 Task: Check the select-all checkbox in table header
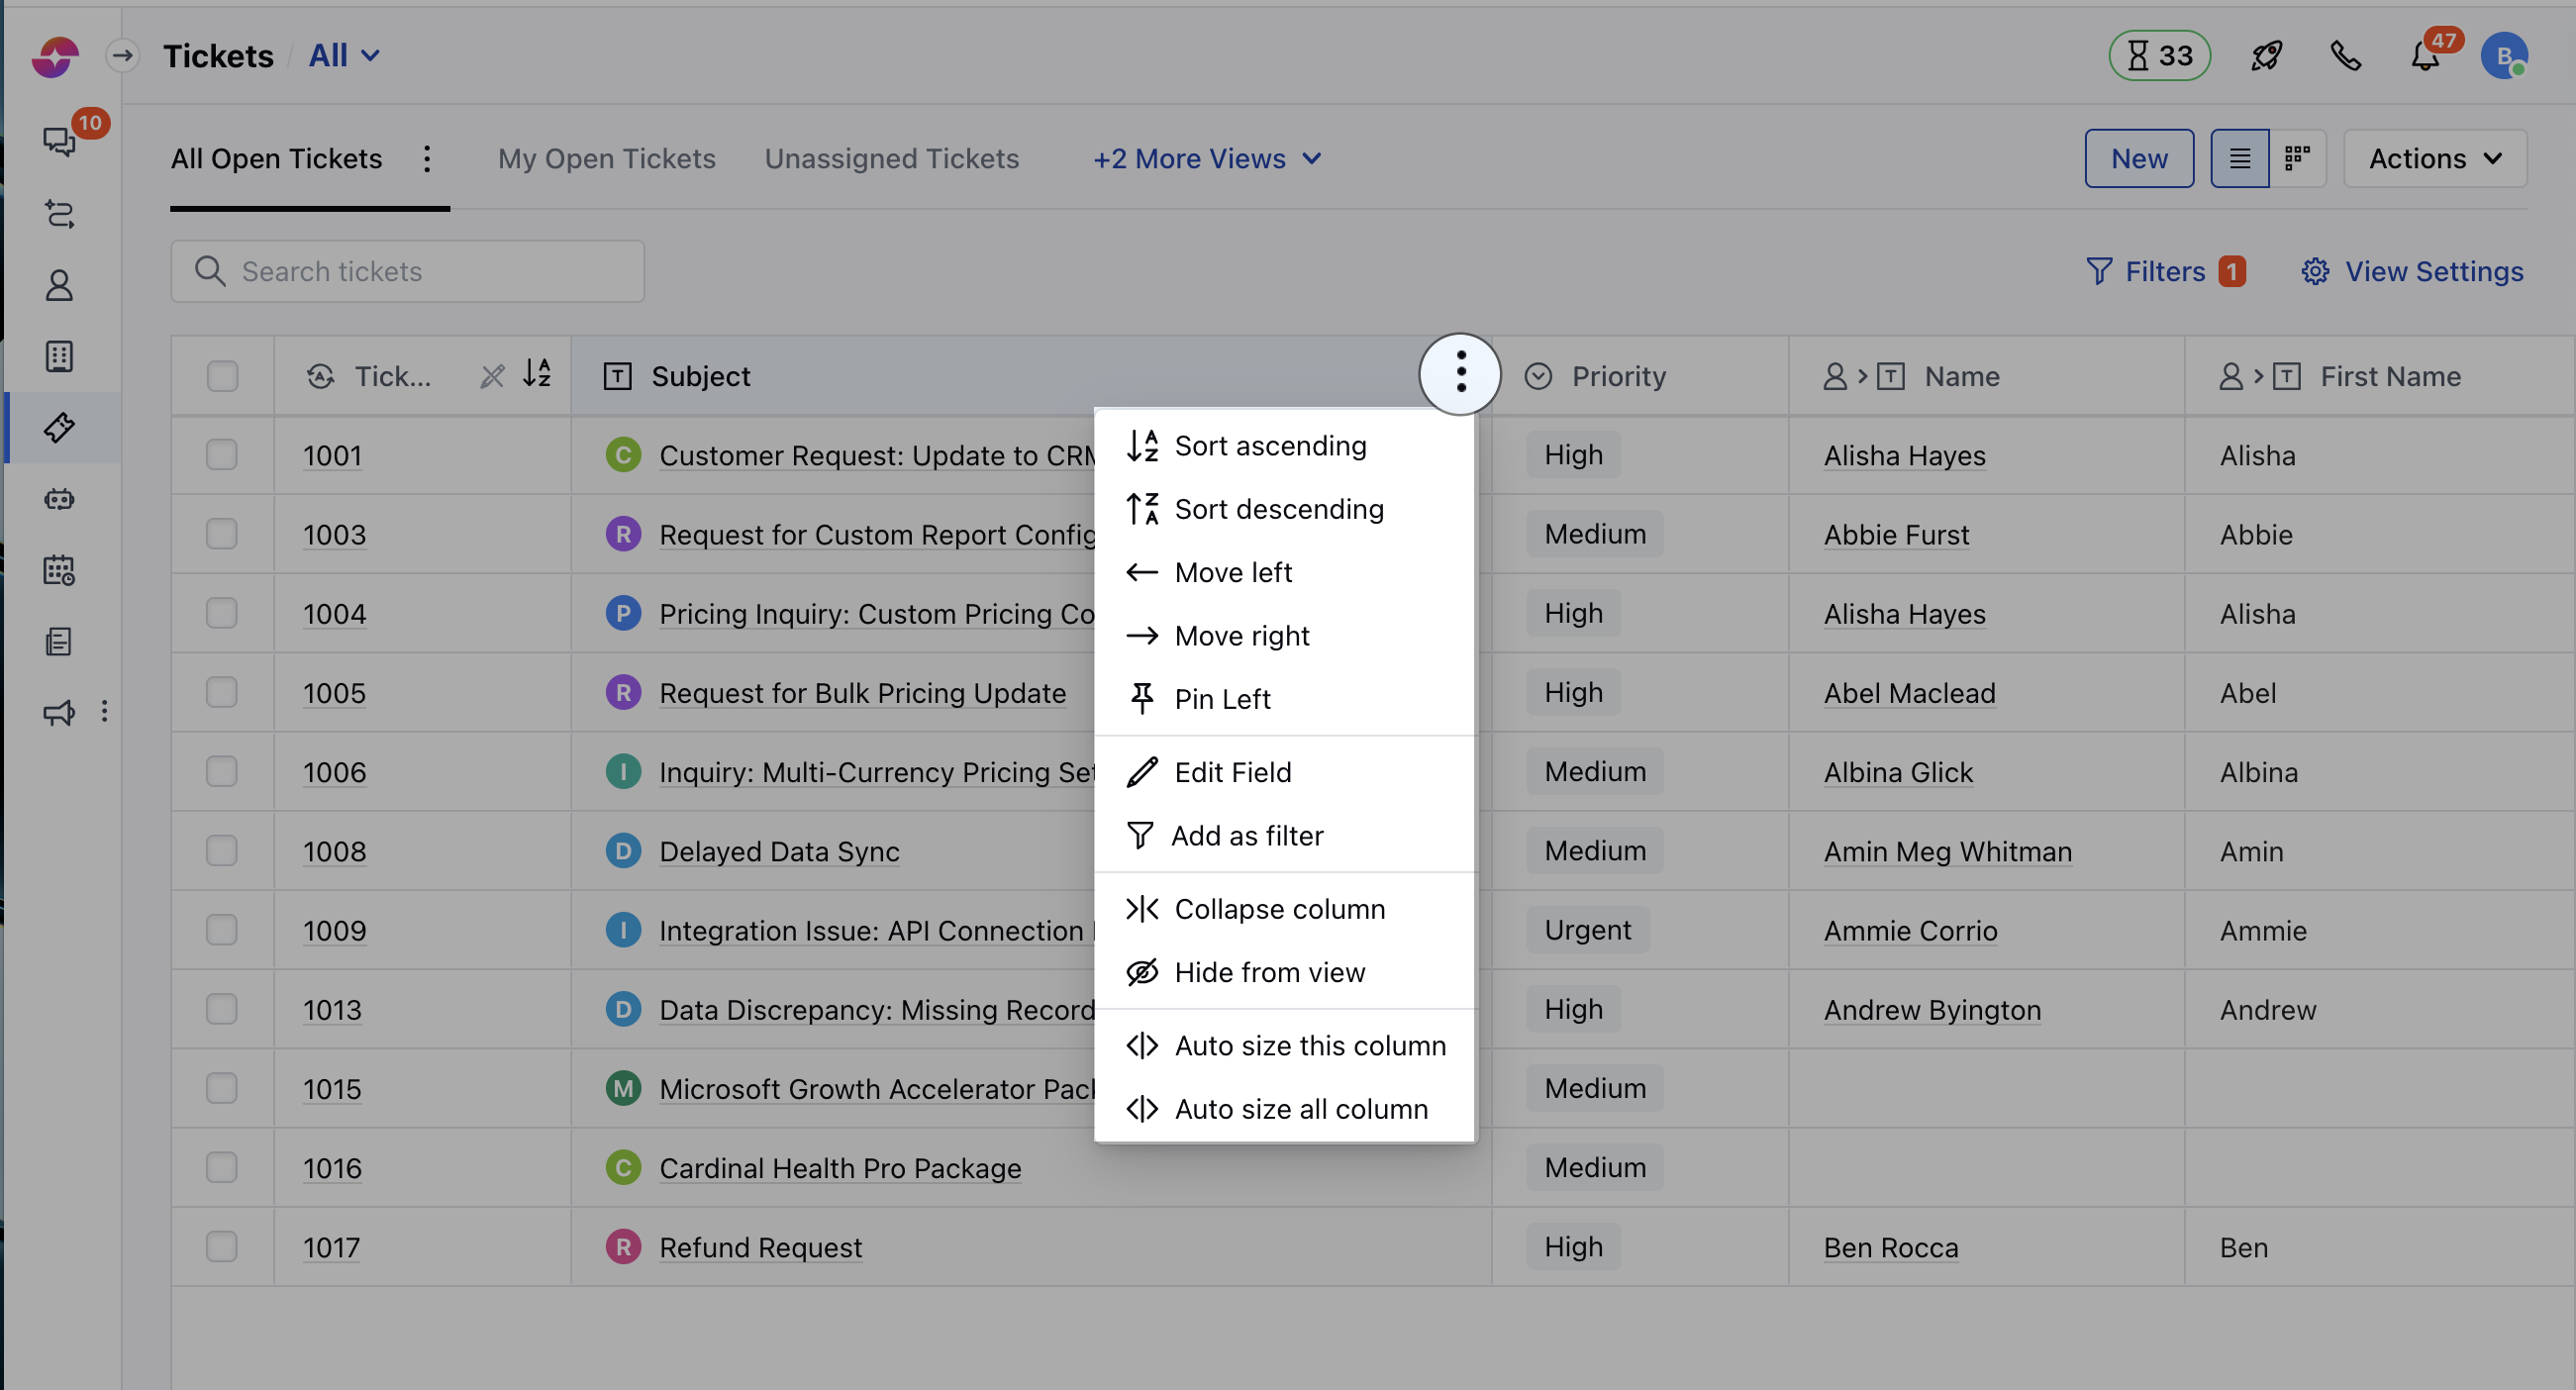click(222, 376)
